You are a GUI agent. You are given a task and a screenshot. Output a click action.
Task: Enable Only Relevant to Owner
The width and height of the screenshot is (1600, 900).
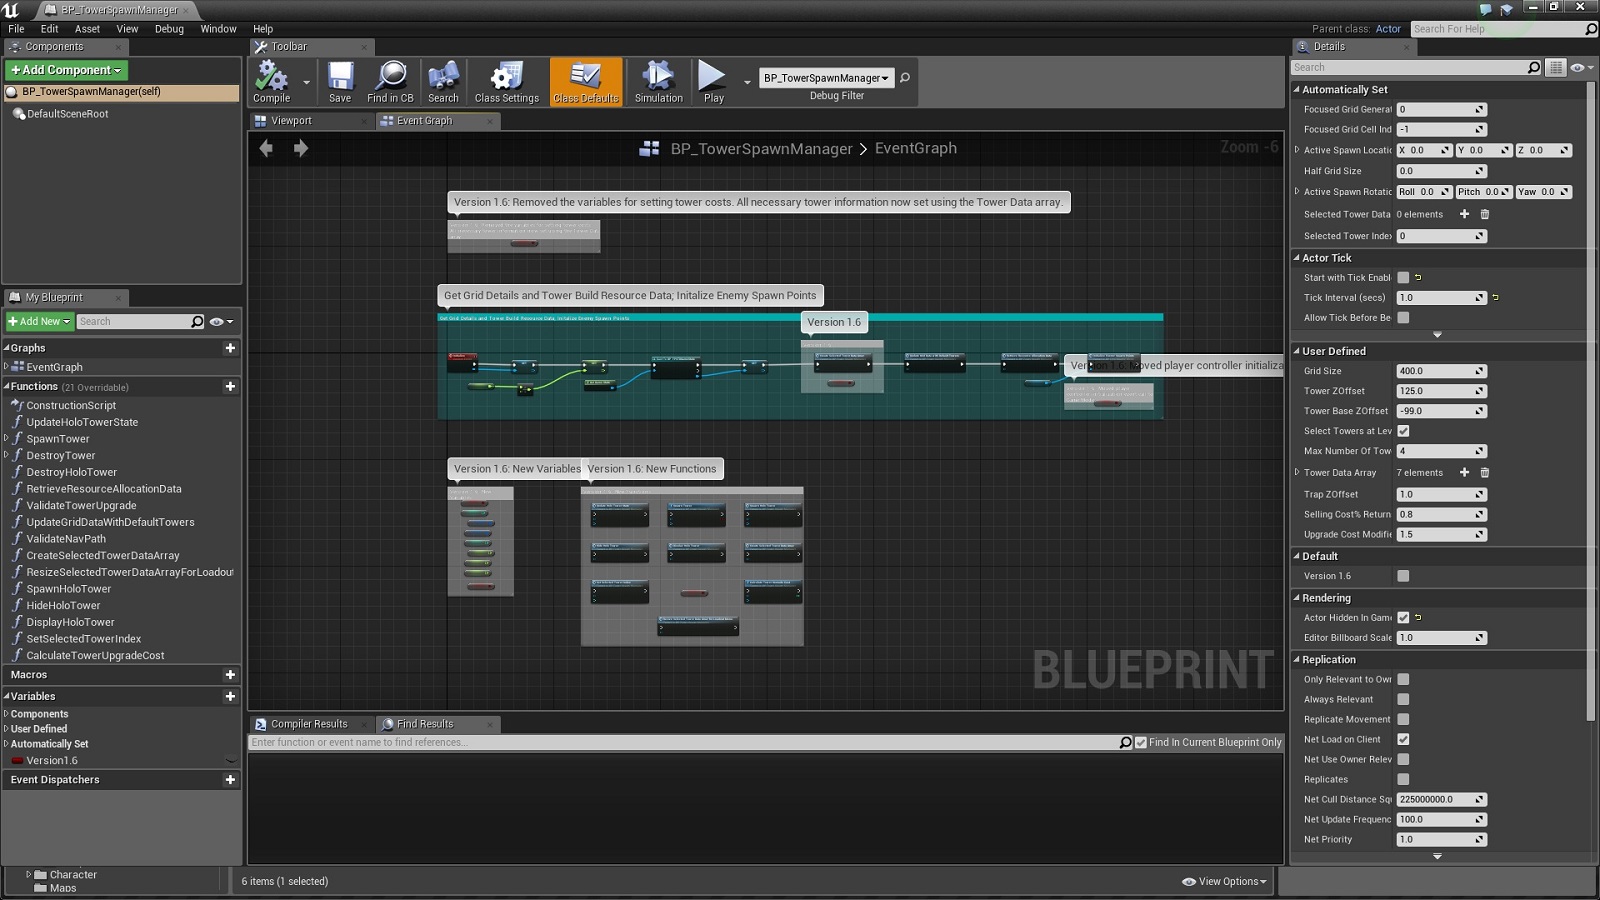[1403, 679]
